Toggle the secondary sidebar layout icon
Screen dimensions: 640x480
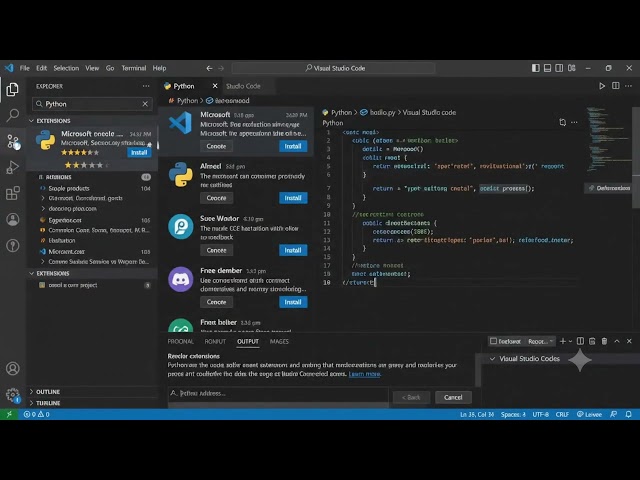(x=559, y=68)
